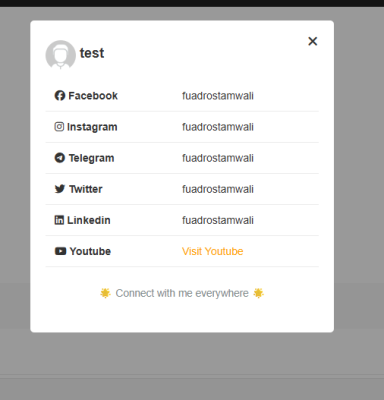Select the Linkedin username value

pos(218,220)
